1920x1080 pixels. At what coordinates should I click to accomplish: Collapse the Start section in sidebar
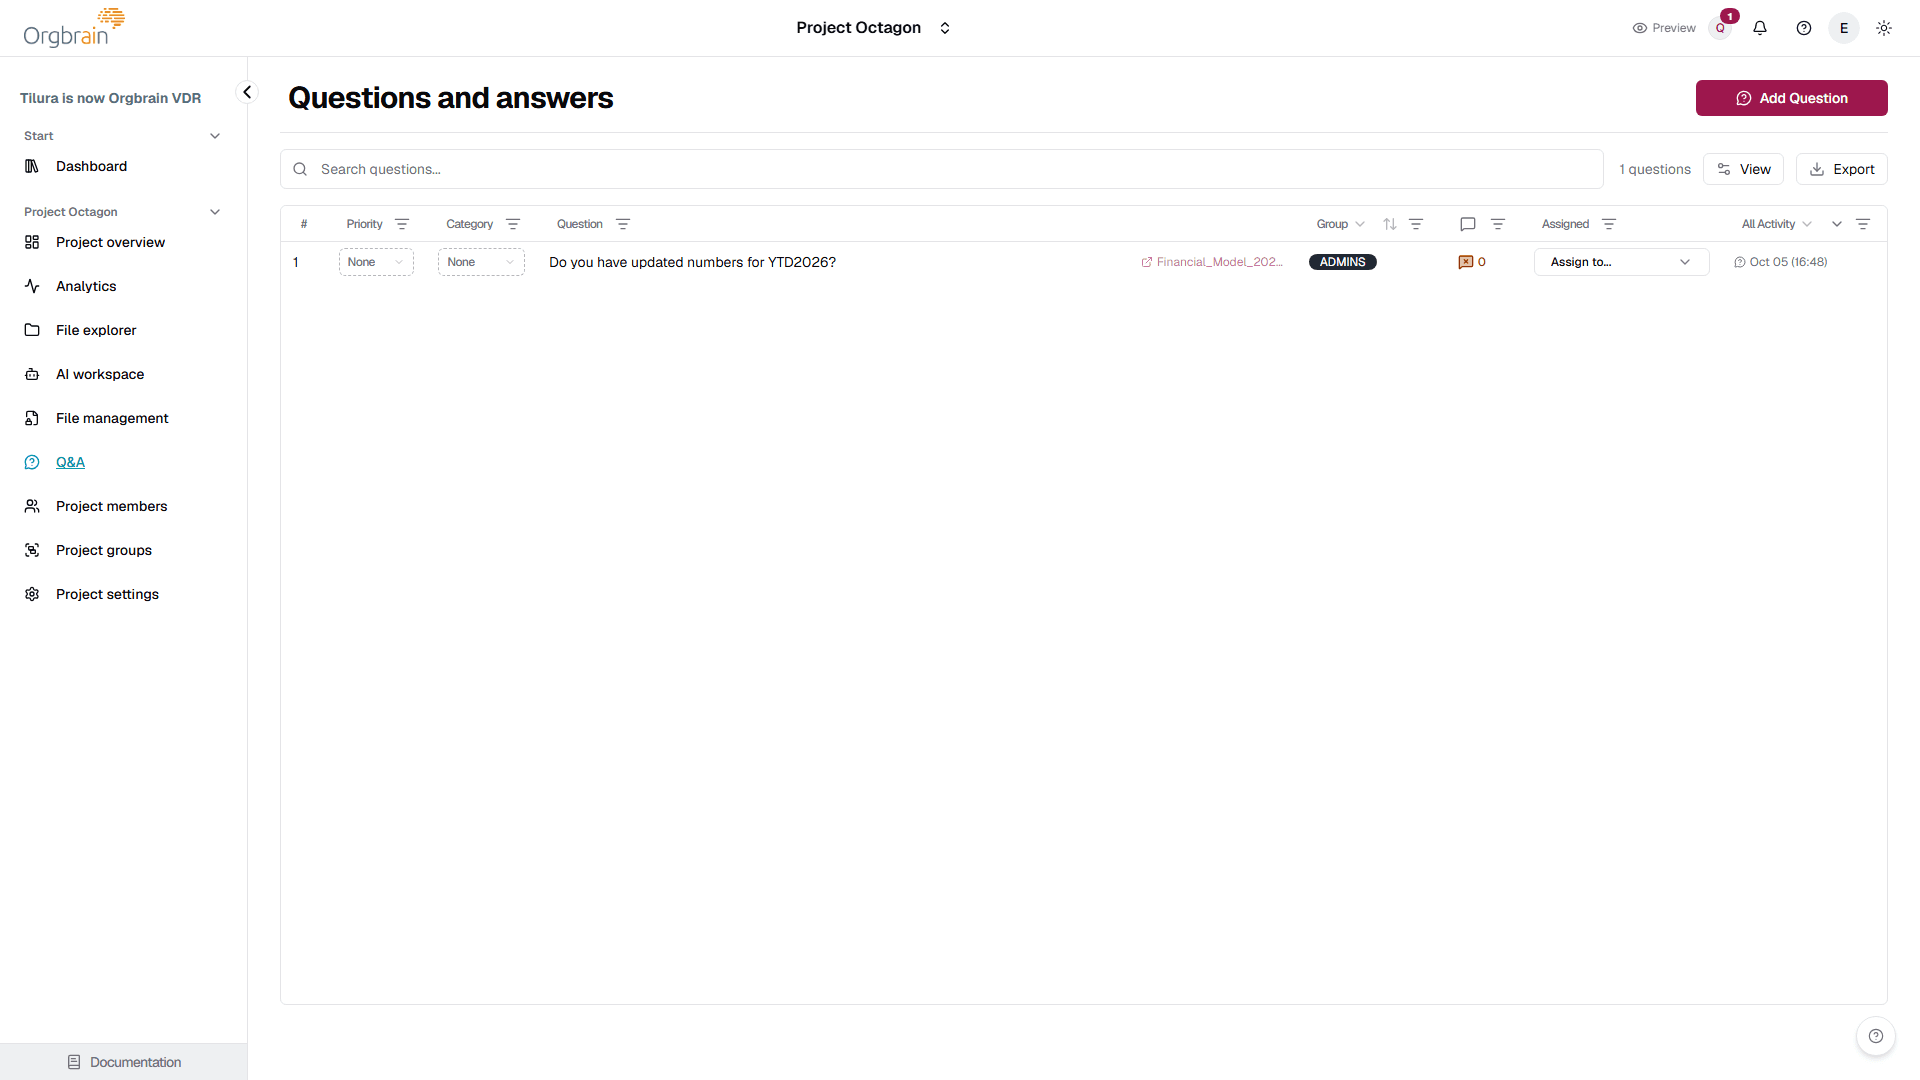[x=215, y=136]
